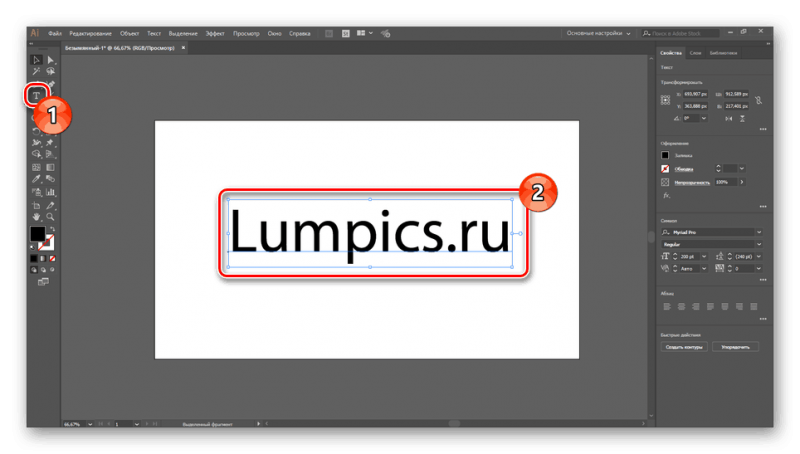Image resolution: width=800 pixels, height=454 pixels.
Task: Select the Artboard tool
Action: coord(36,206)
